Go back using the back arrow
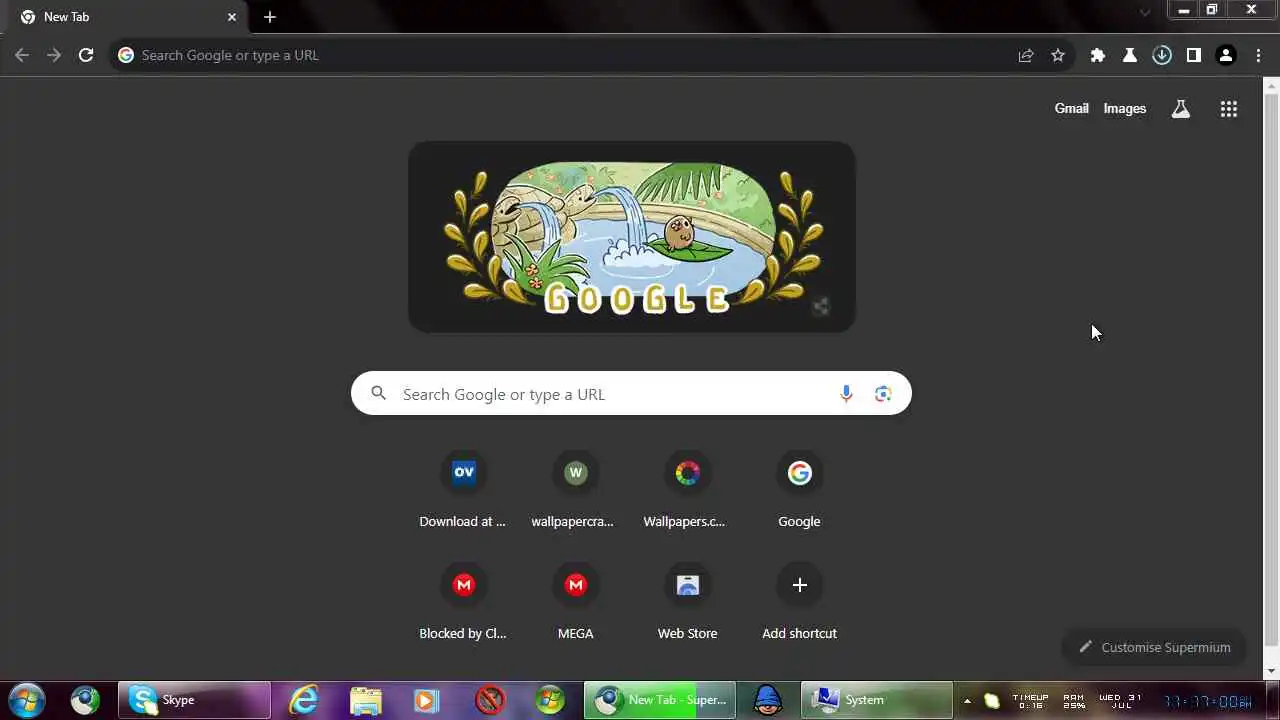The width and height of the screenshot is (1280, 720). tap(22, 55)
